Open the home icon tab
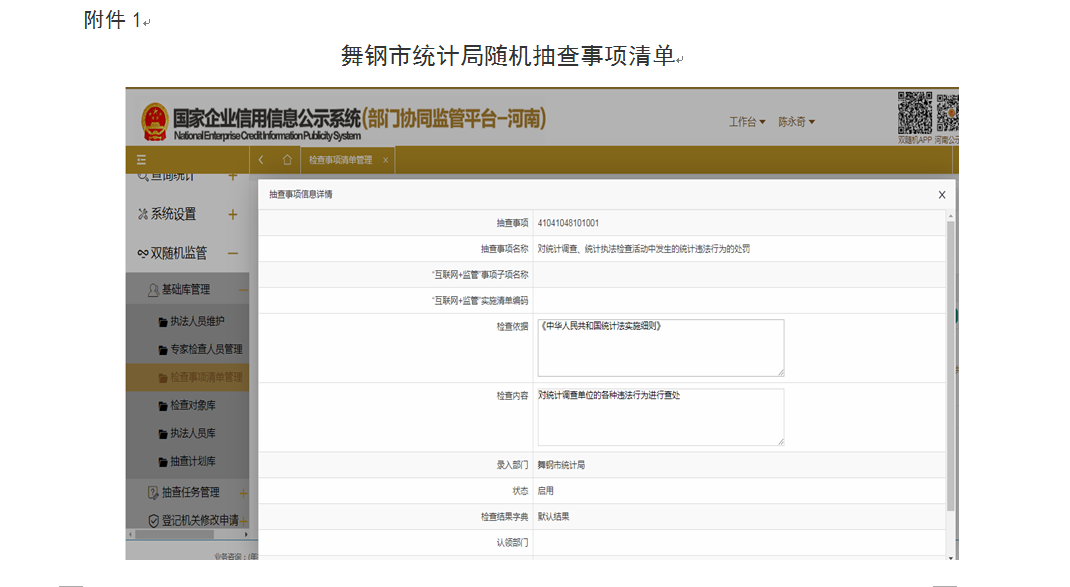1070x587 pixels. coord(287,160)
